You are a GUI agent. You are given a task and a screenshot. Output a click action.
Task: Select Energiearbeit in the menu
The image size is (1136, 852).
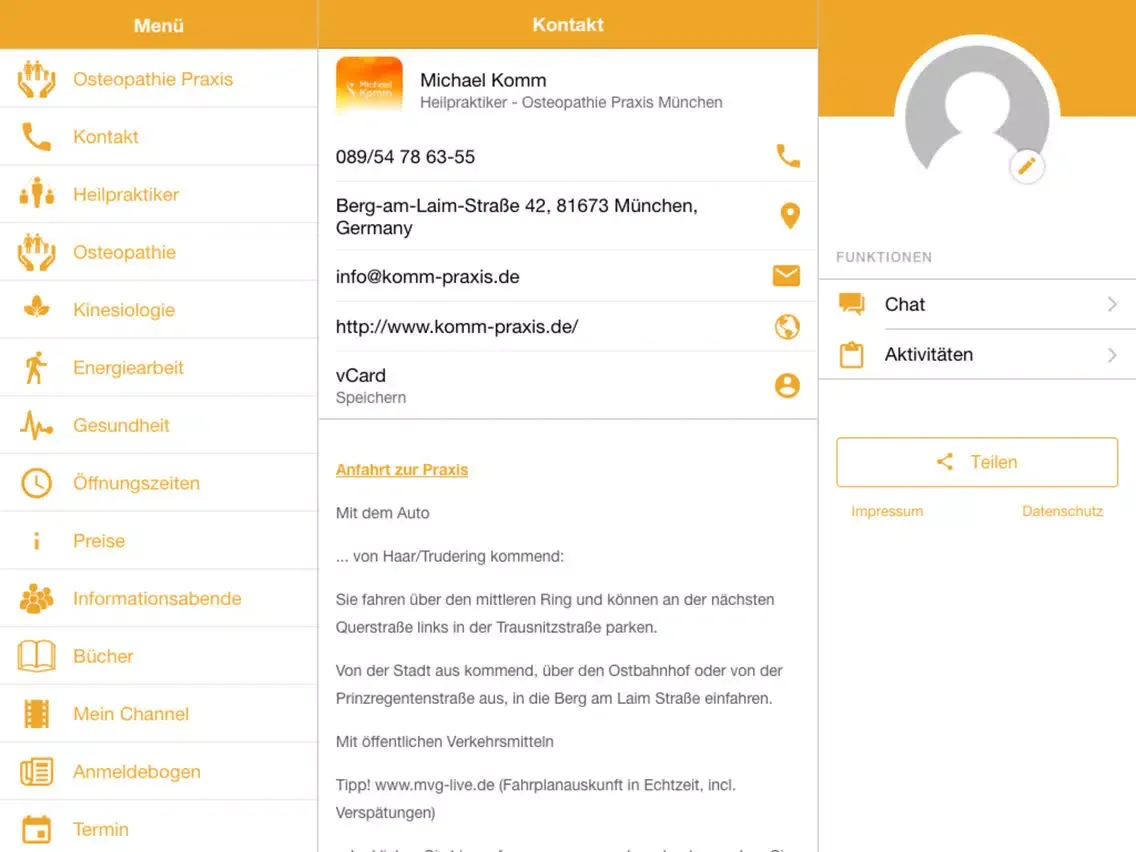pyautogui.click(x=159, y=367)
